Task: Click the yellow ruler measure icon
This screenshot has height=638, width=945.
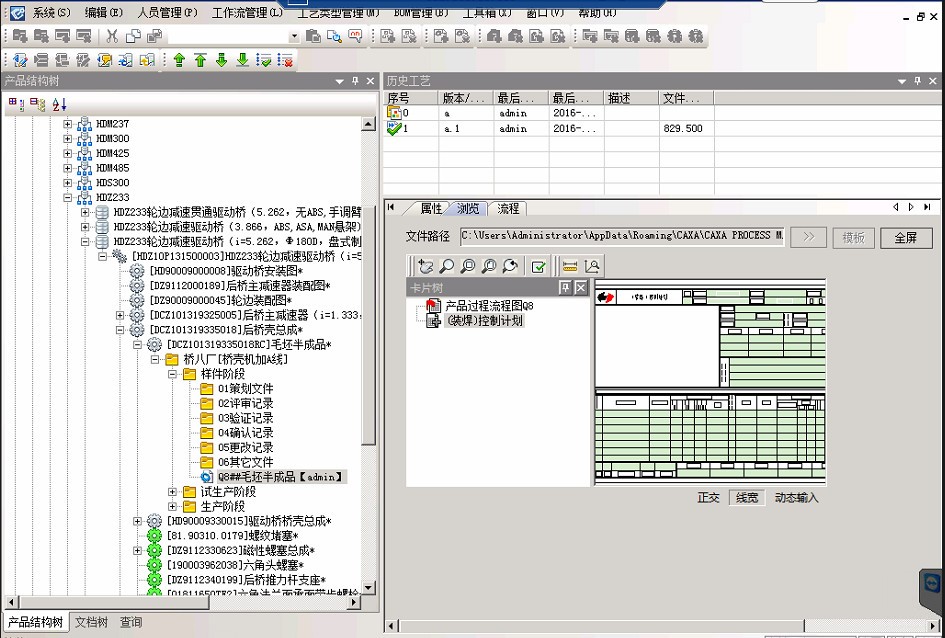Action: pos(570,266)
